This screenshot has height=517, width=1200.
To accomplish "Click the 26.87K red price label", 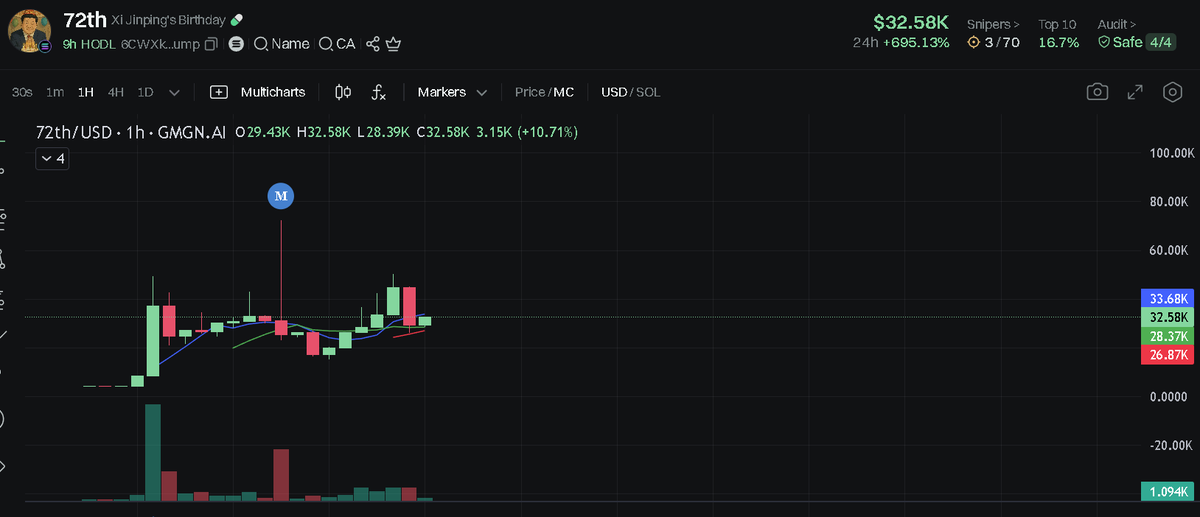I will coord(1168,355).
